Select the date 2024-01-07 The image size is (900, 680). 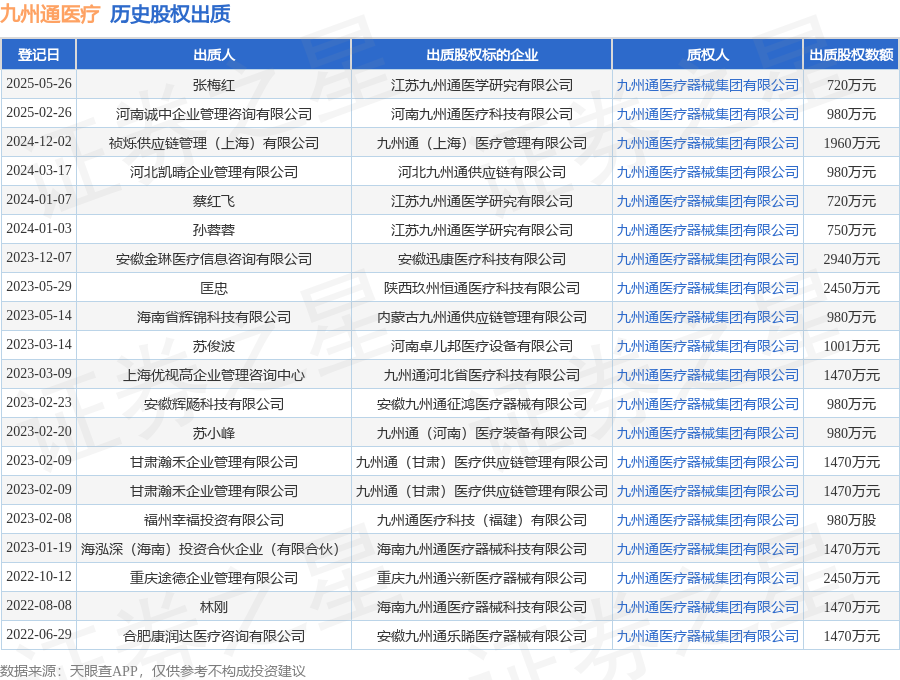click(38, 200)
